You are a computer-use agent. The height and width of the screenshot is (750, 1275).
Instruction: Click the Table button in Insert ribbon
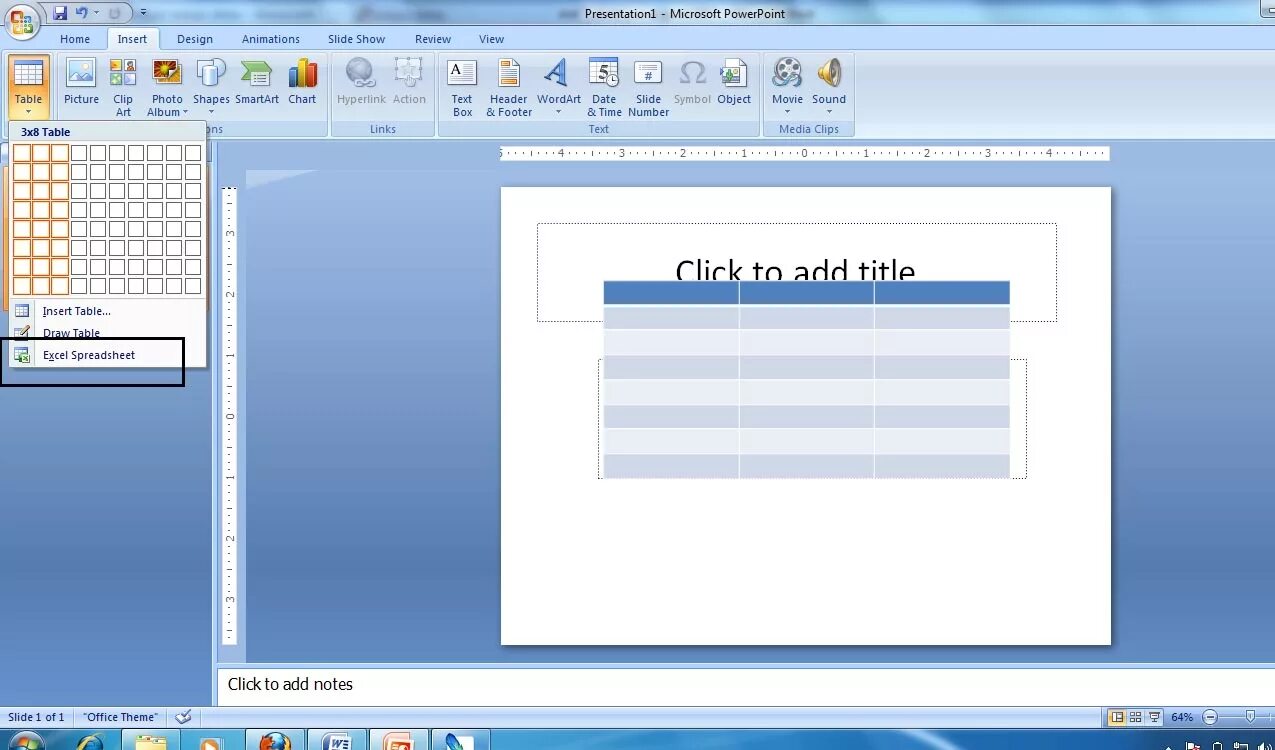point(28,85)
